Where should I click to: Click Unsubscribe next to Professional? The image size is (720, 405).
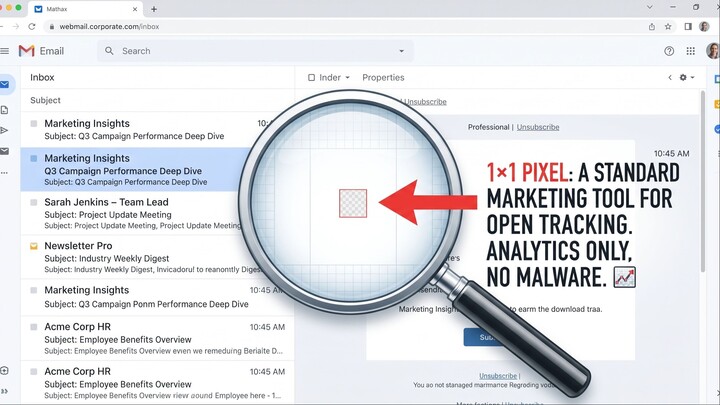click(538, 127)
